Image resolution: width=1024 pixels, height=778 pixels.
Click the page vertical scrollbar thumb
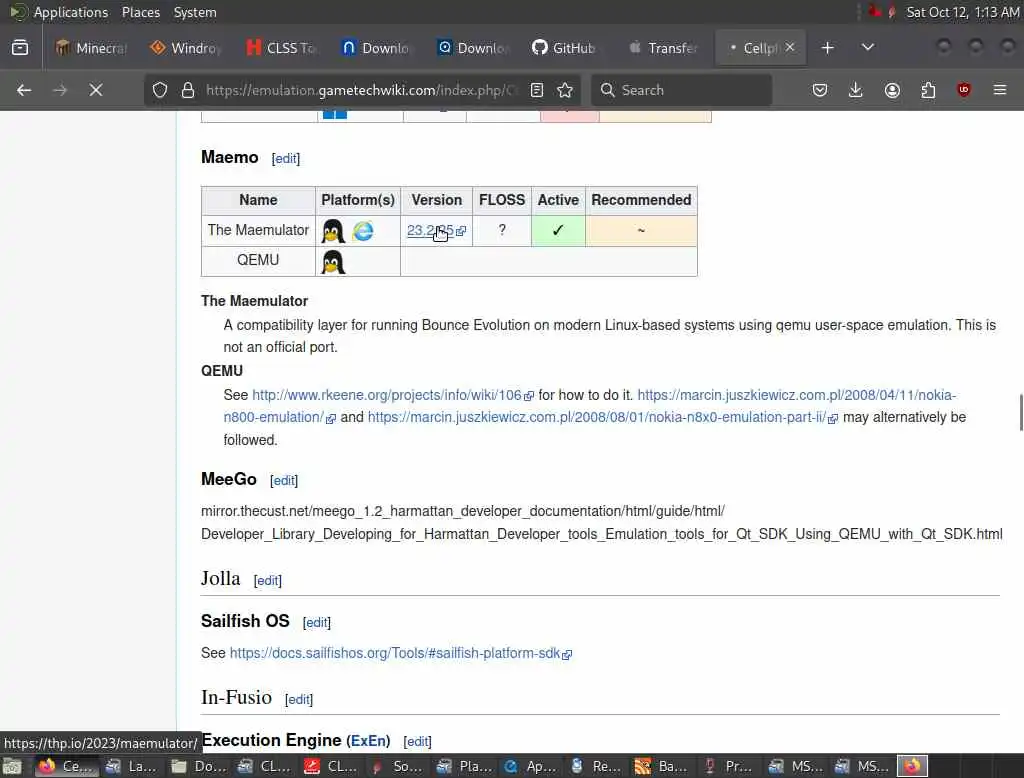tap(1021, 413)
